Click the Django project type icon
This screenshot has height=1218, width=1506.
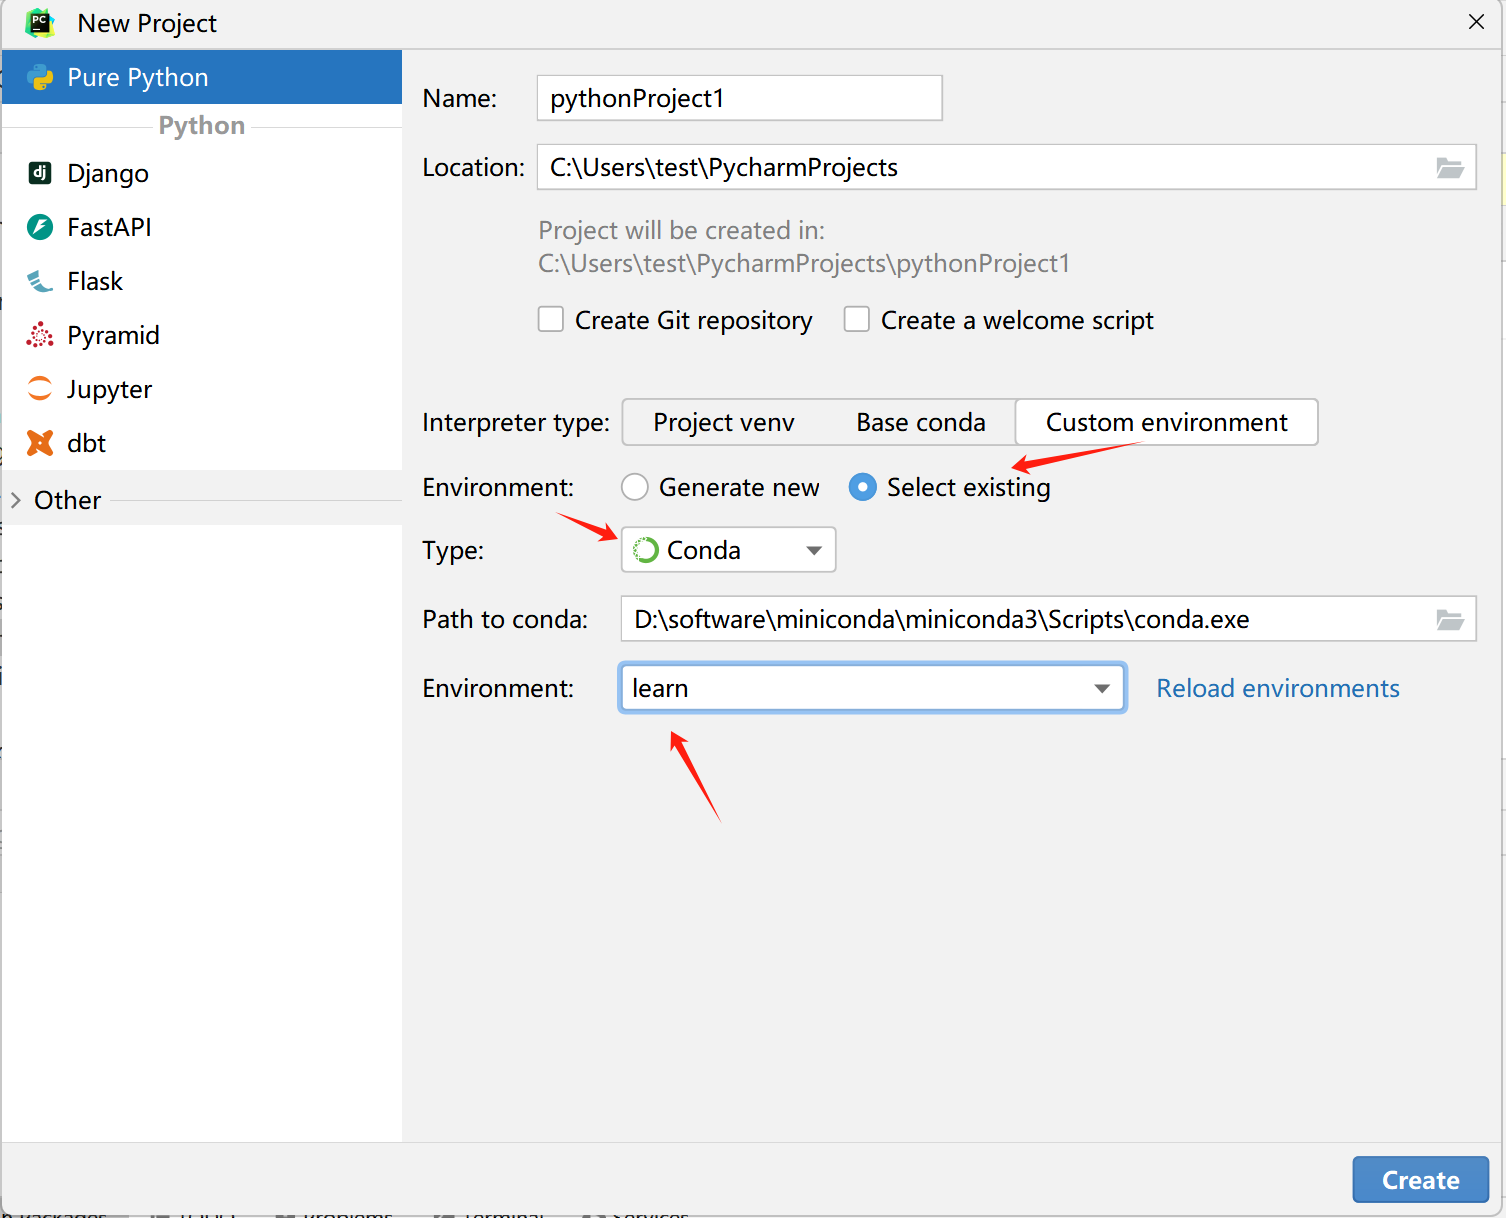40,173
